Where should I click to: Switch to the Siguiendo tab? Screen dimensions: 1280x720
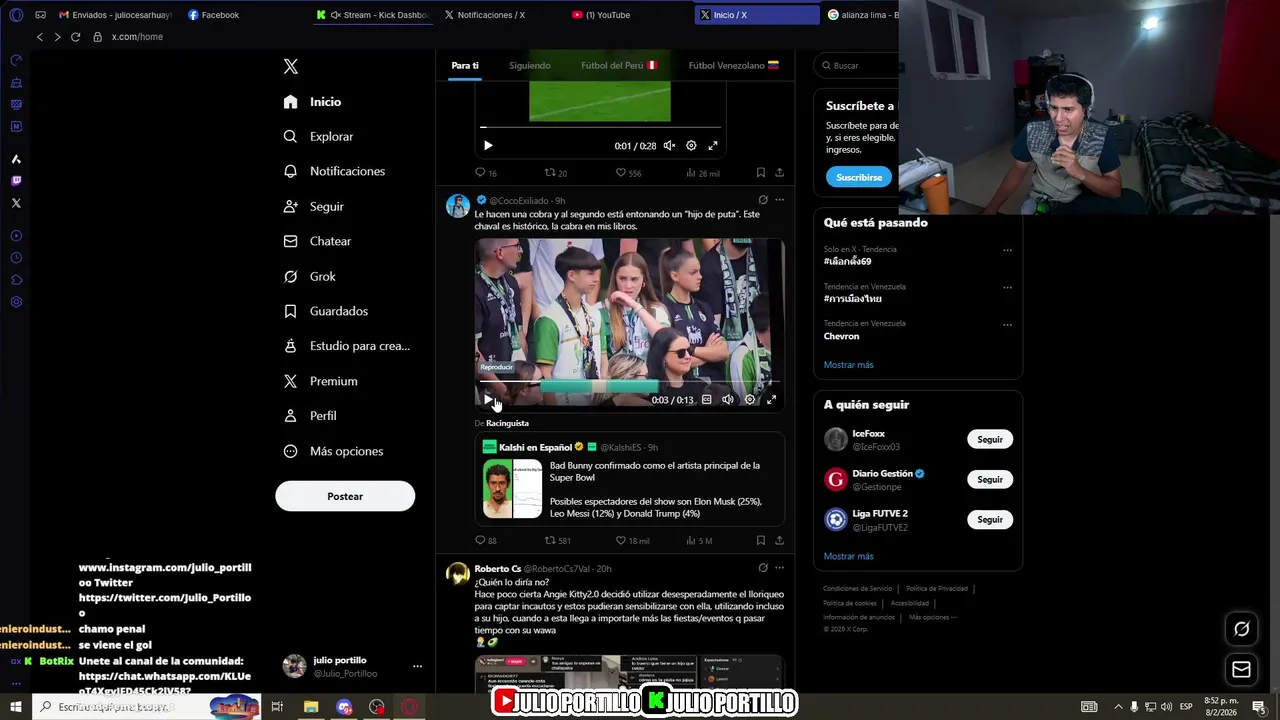tap(530, 66)
